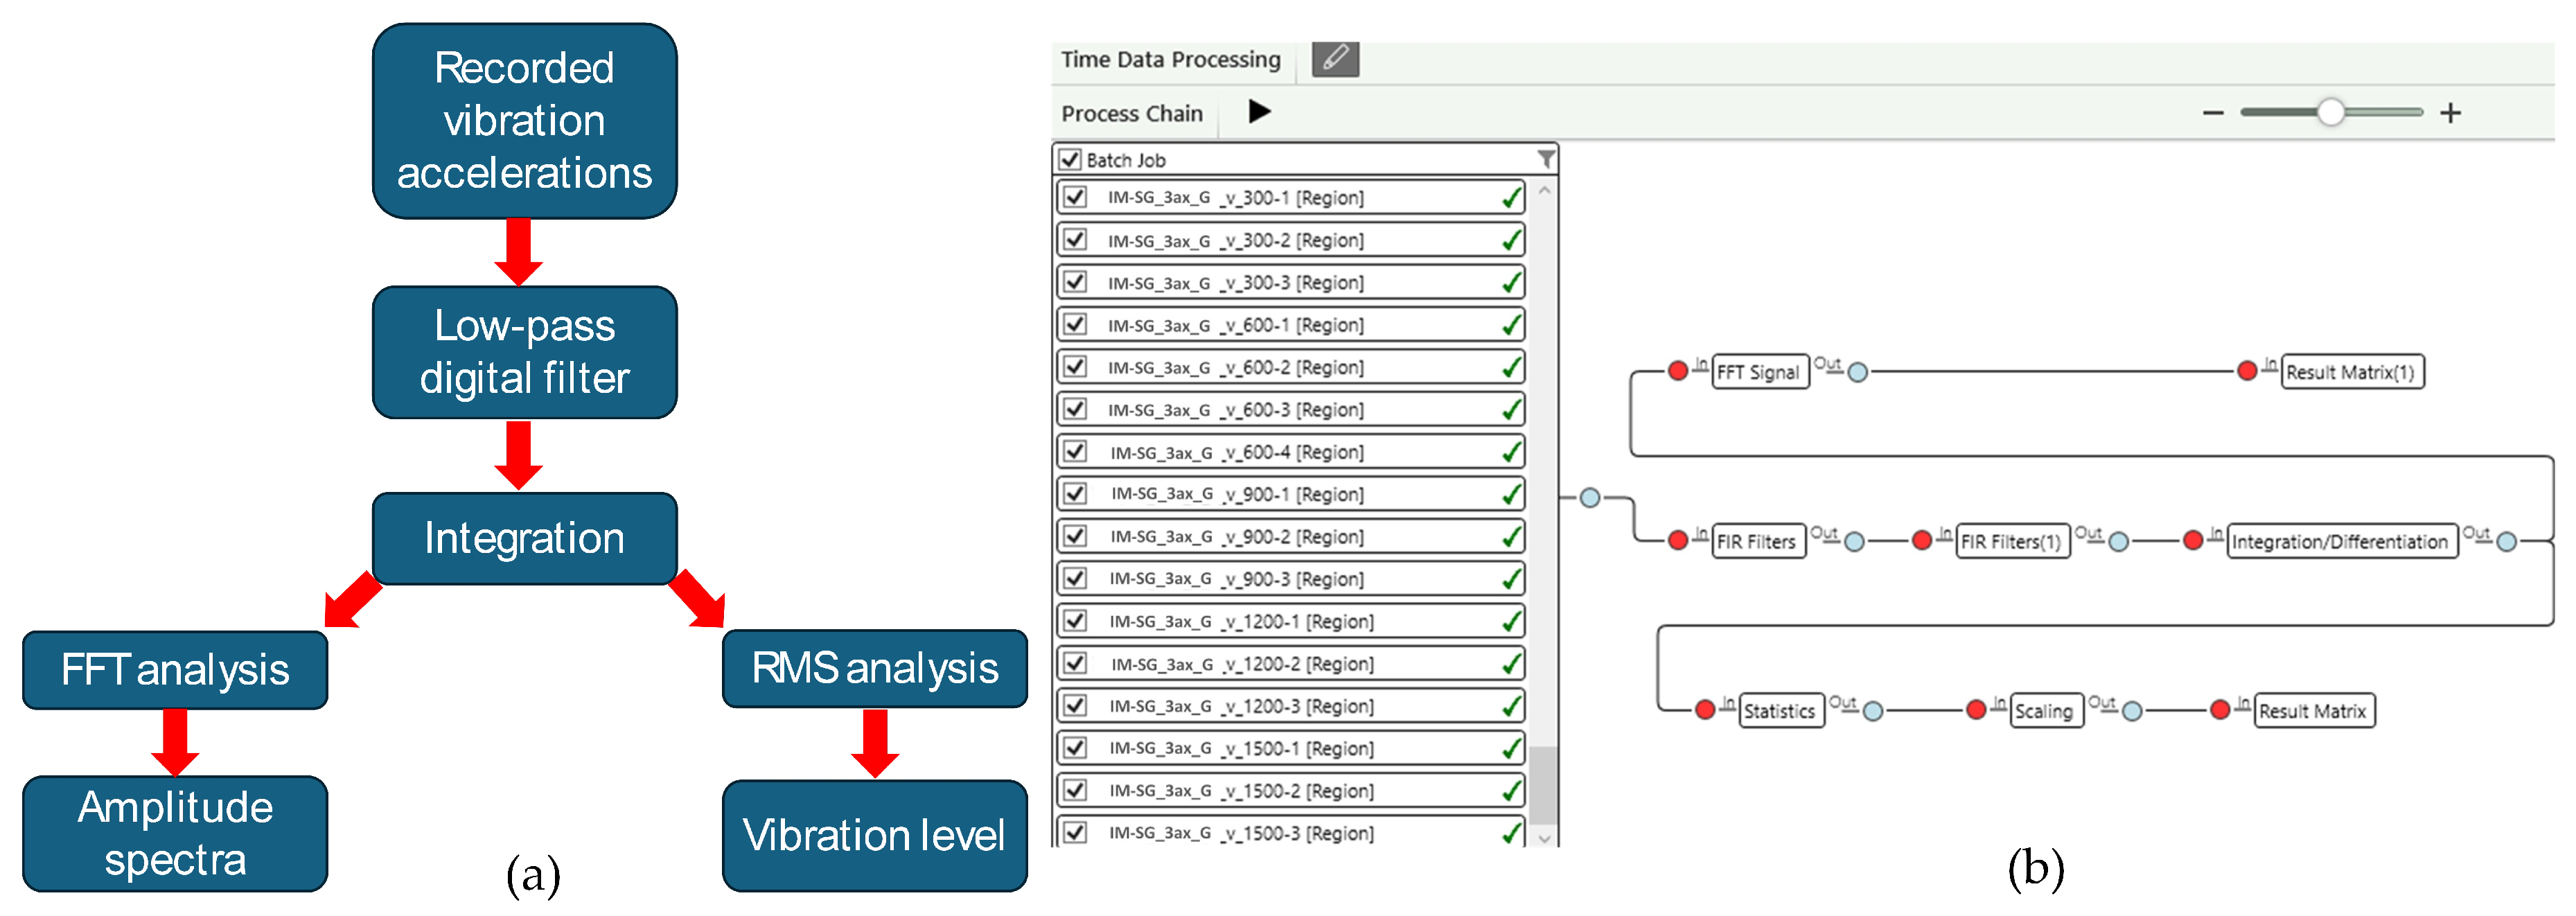Click the zoom slider handle
This screenshot has height=916, width=2576.
tap(2330, 112)
